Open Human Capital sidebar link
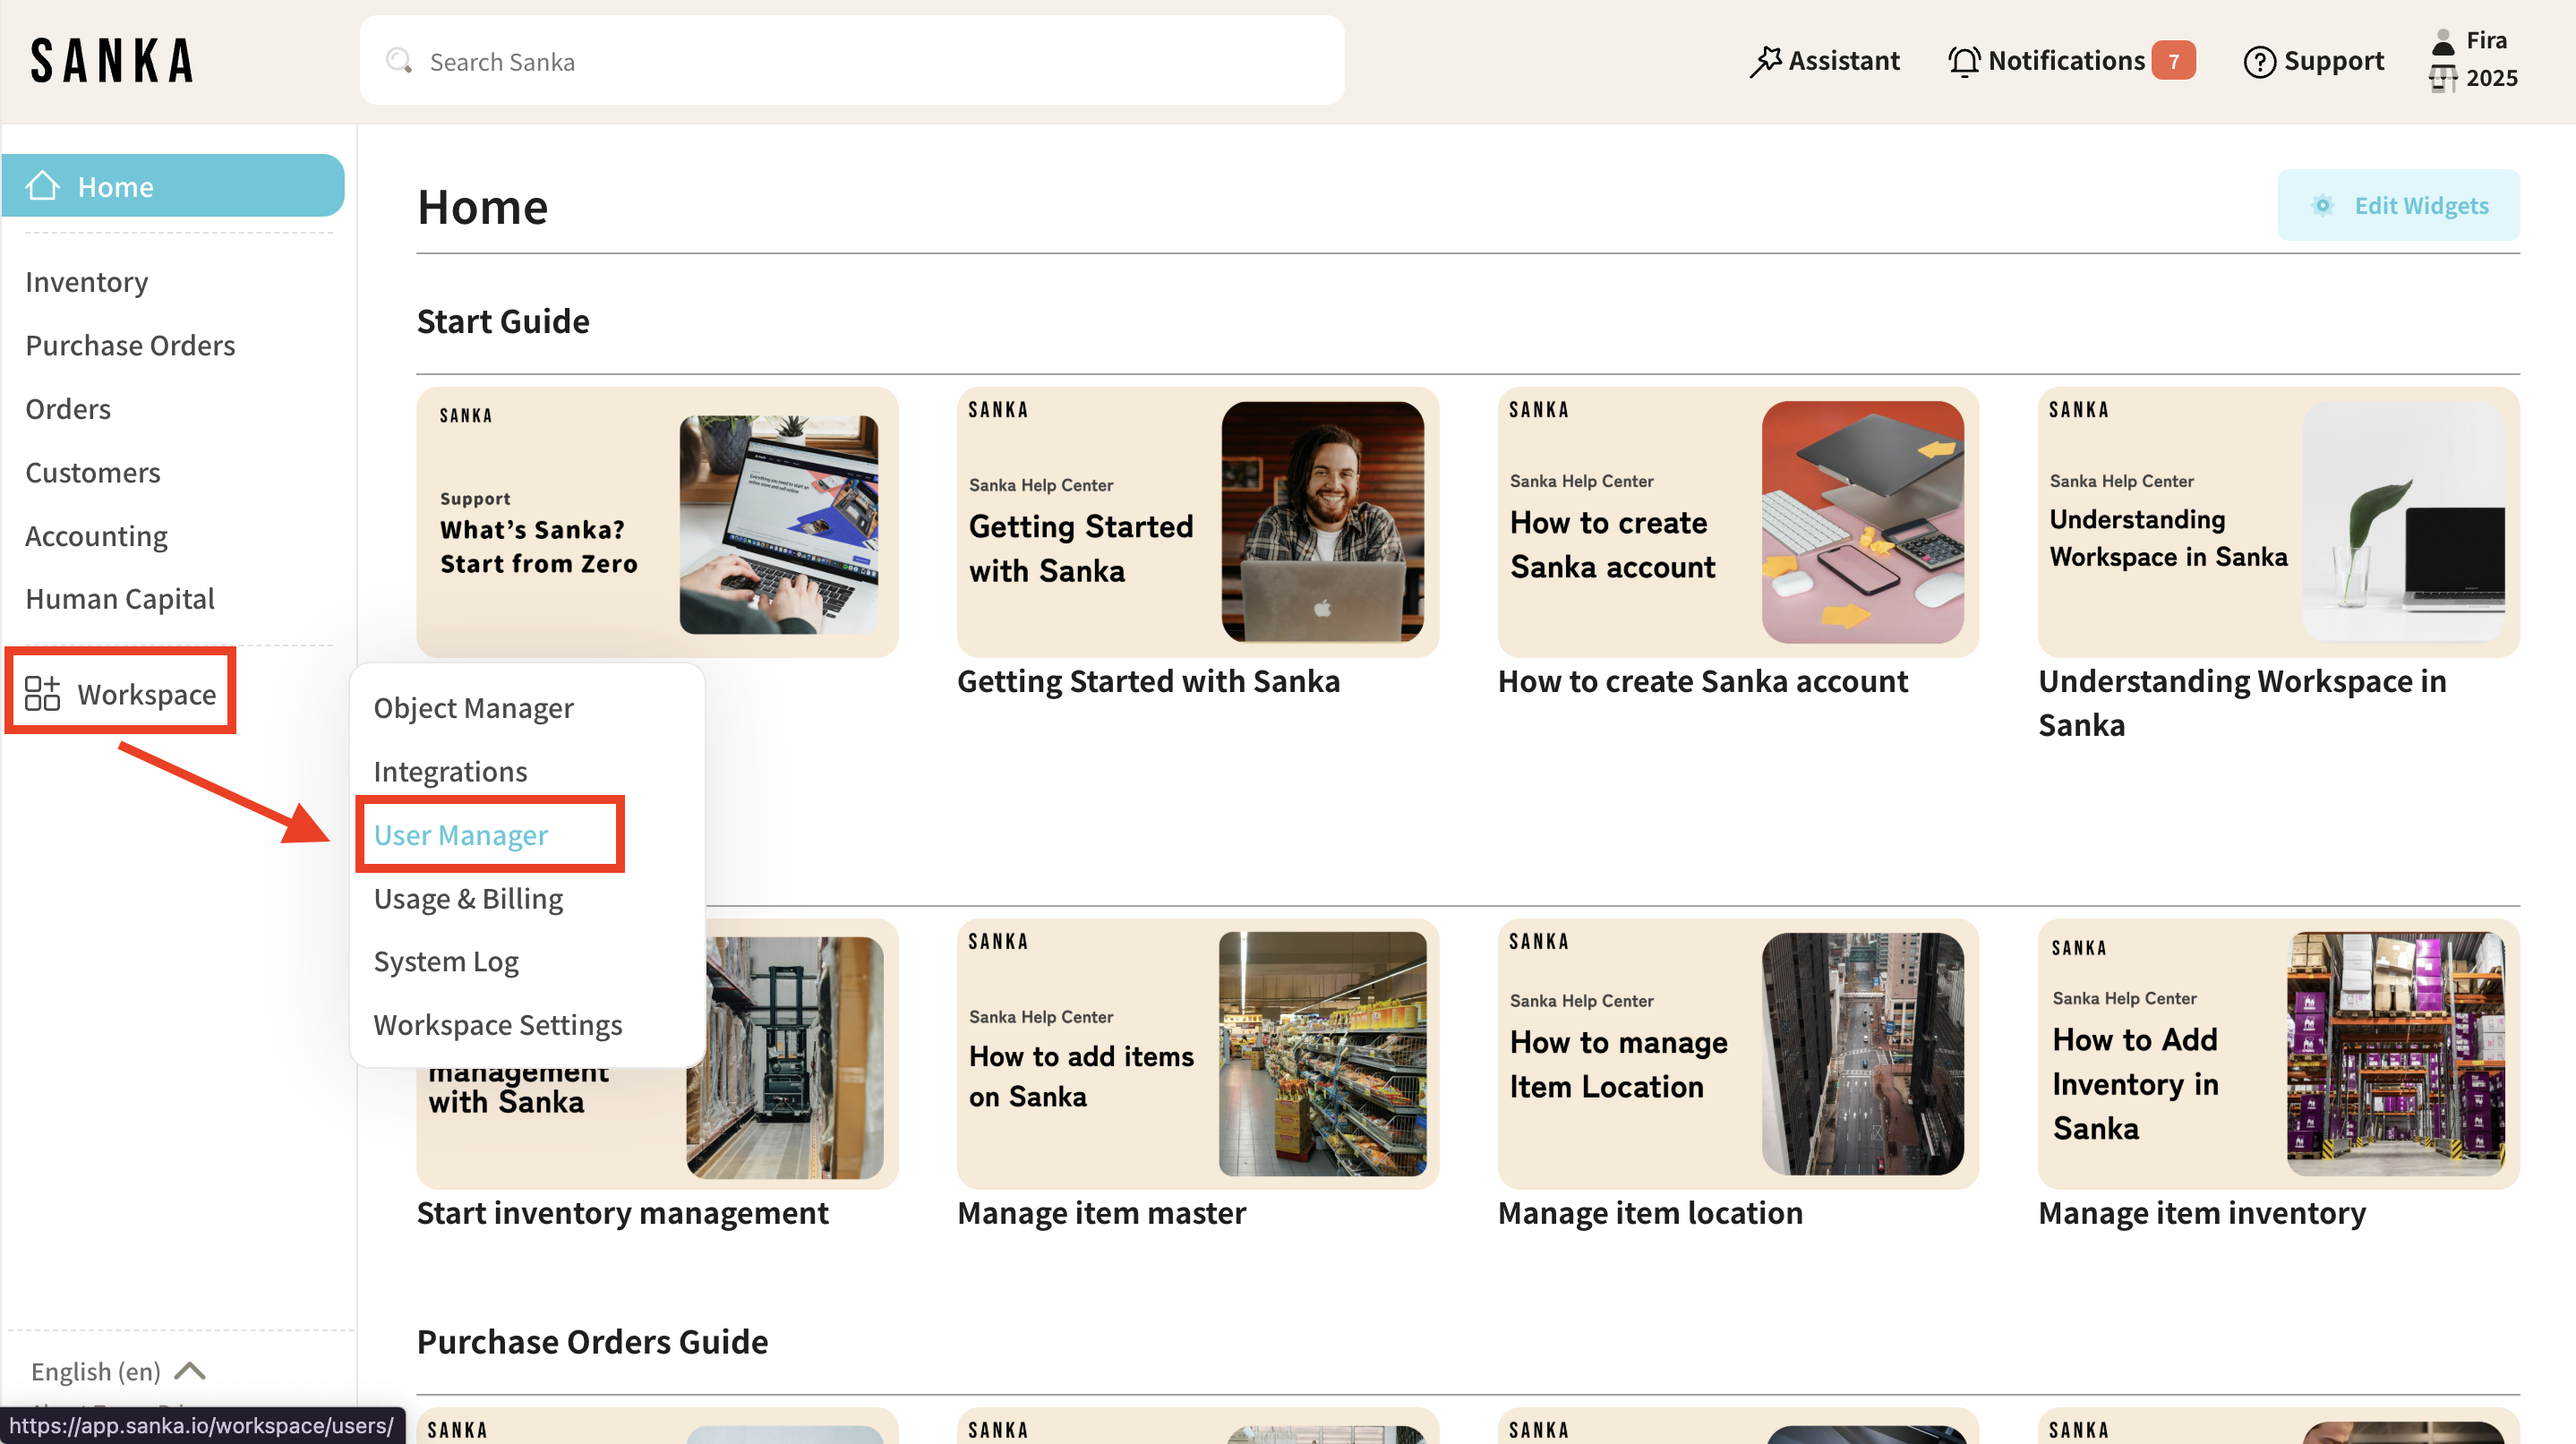 coord(120,598)
